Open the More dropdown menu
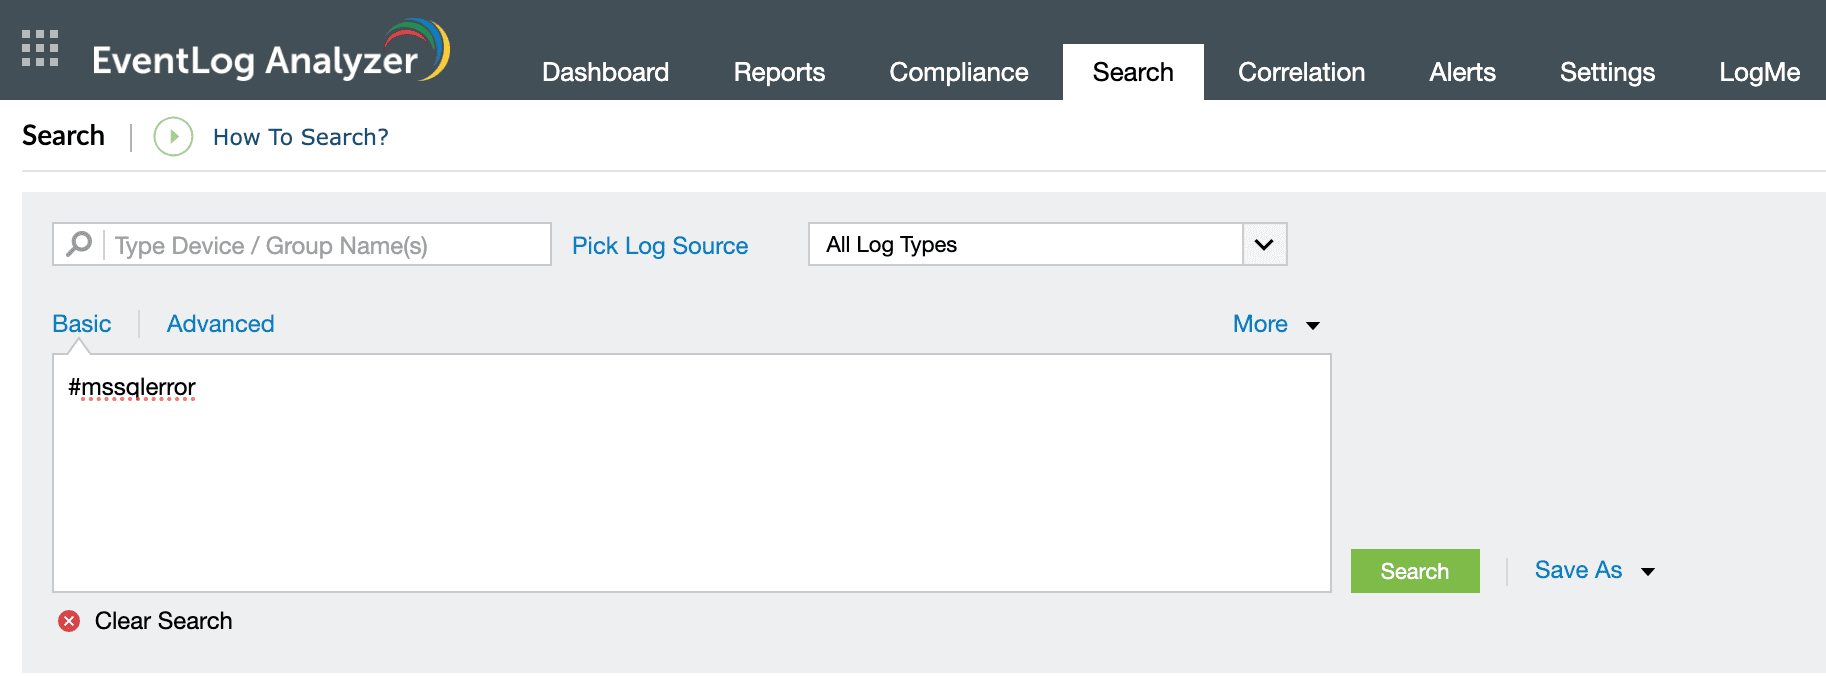The height and width of the screenshot is (676, 1826). pos(1275,324)
